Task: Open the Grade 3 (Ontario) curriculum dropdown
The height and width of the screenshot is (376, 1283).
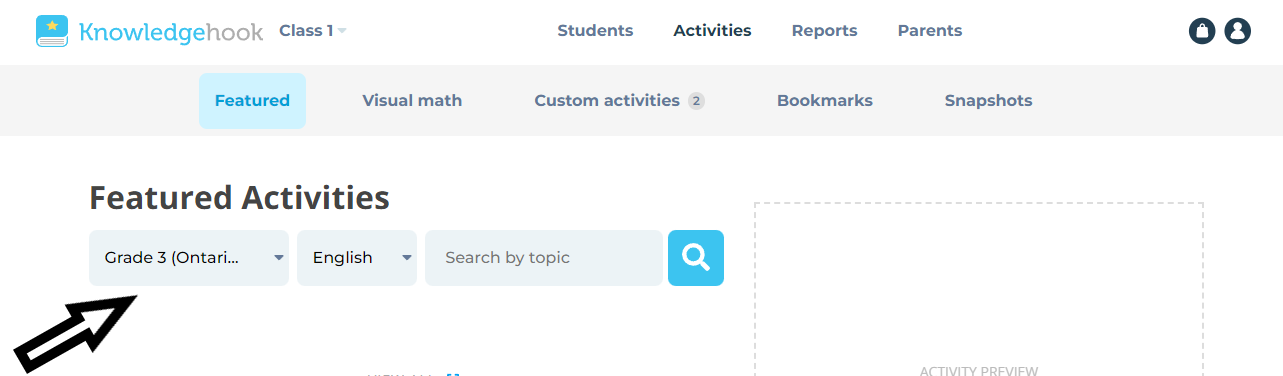Action: (x=189, y=258)
